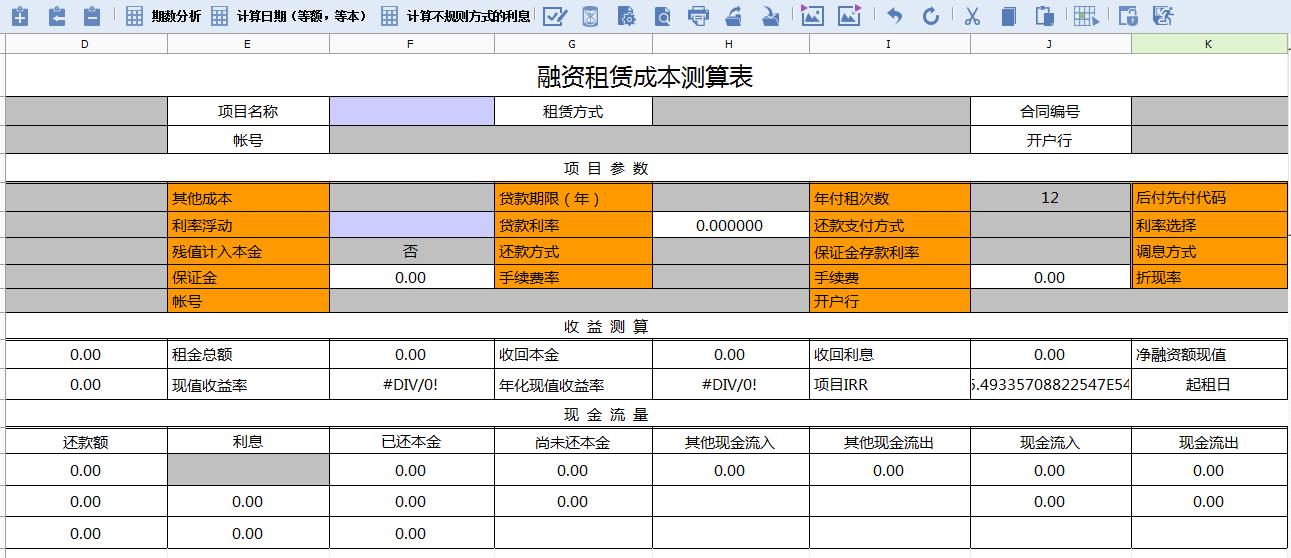Click the 手续费 value cell 0.00
Screen dimensions: 1291x558
tap(1050, 277)
